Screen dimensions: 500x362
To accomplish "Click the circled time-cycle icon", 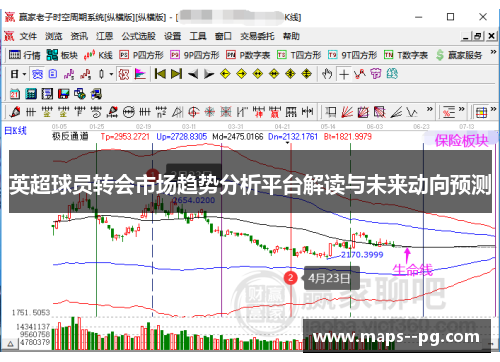I will click(128, 112).
